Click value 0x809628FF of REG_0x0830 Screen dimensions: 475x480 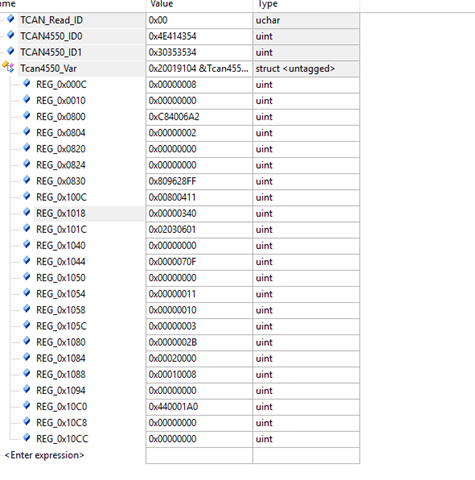click(172, 181)
